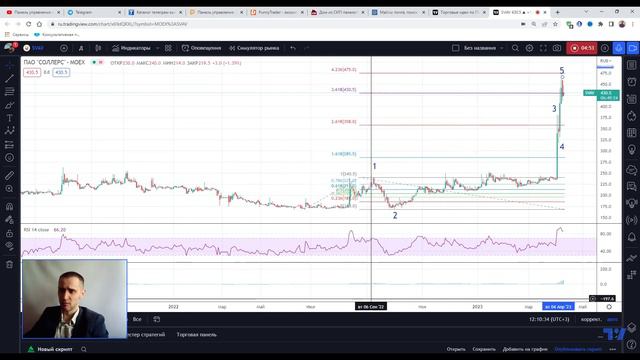Open chart settings from top toolbar

click(529, 48)
